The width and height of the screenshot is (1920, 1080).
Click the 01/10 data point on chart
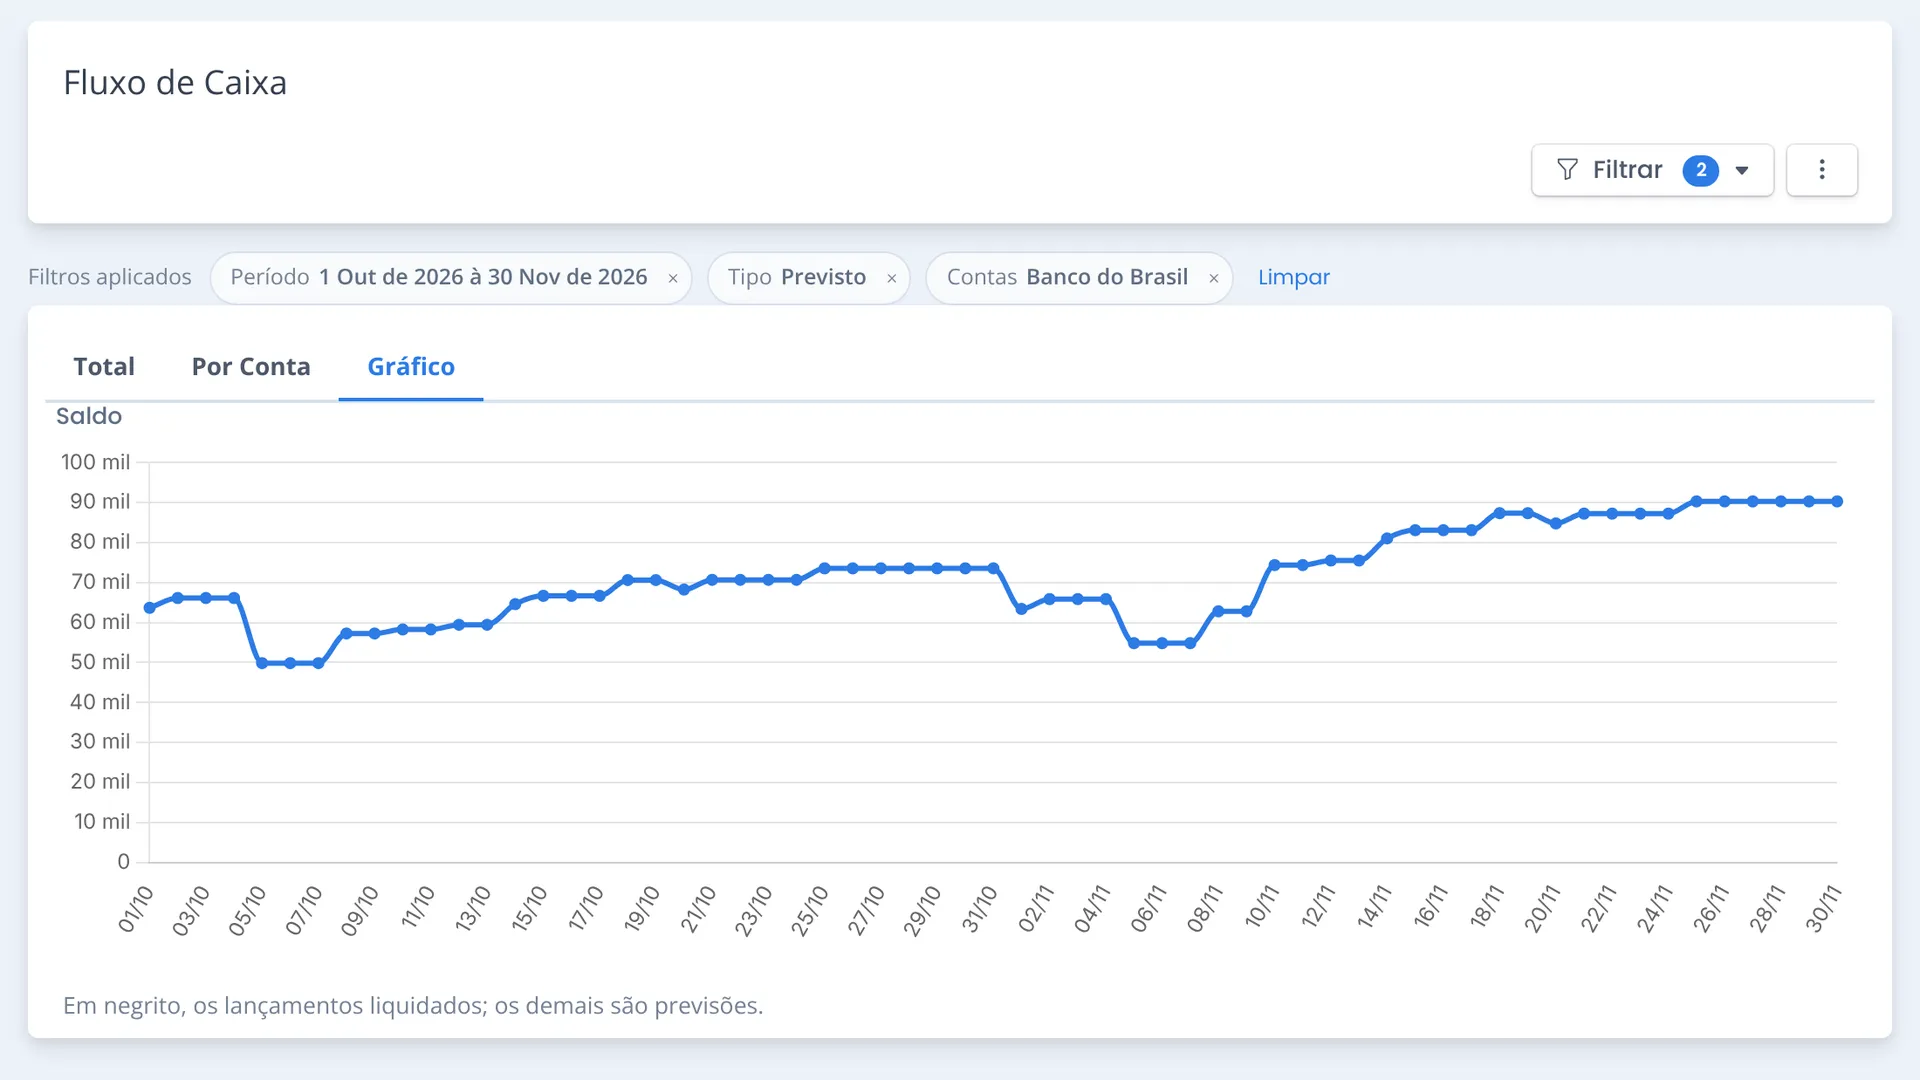point(150,608)
